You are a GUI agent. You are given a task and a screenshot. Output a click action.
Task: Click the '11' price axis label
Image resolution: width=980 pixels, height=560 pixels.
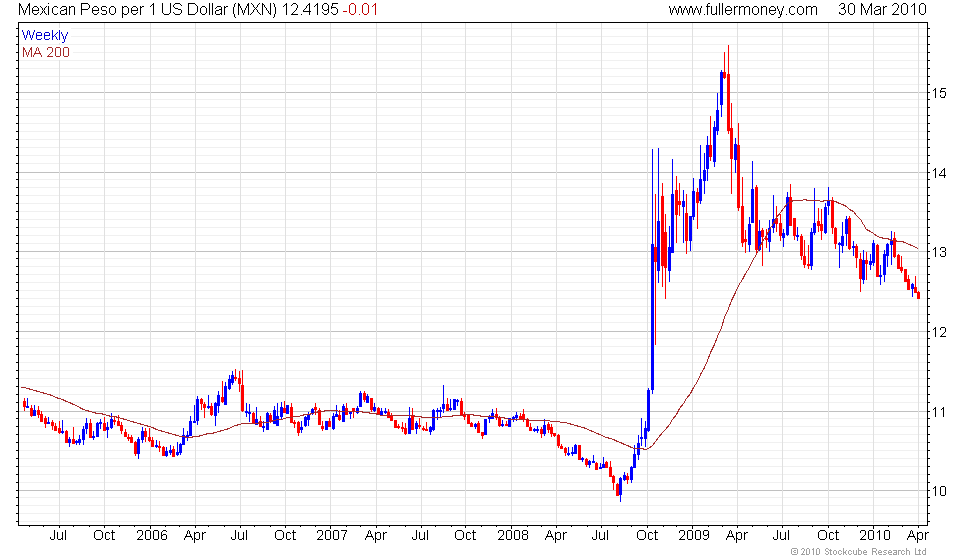(x=939, y=412)
